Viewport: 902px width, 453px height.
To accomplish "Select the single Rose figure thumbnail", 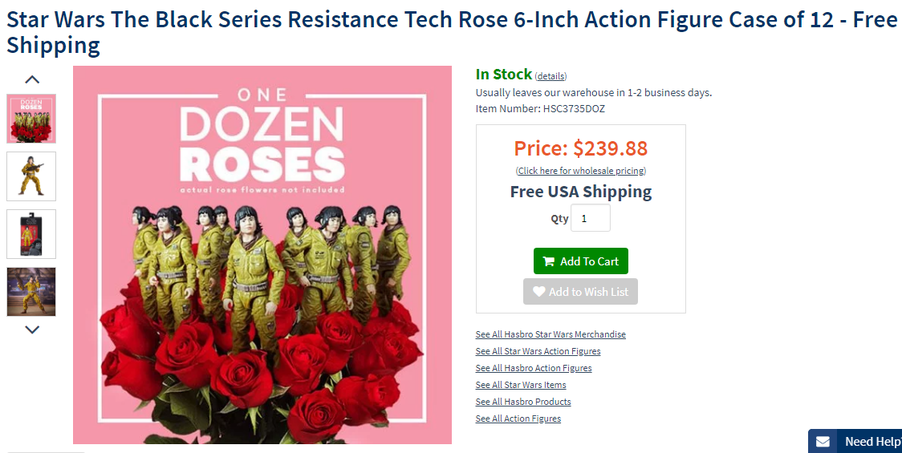I will [32, 176].
